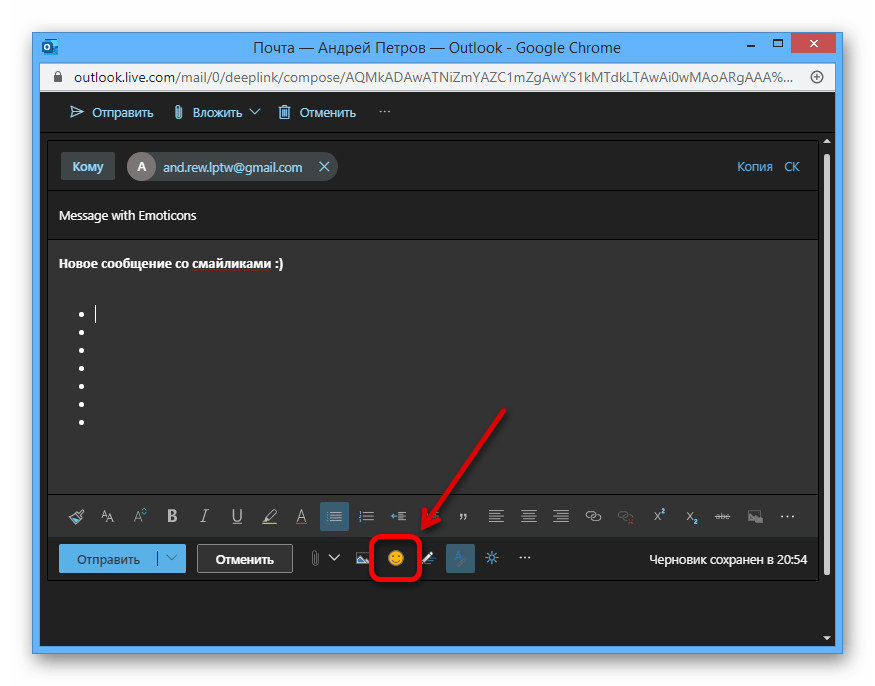Viewport: 875px width, 686px height.
Task: Choose the text highlight color
Action: click(269, 516)
